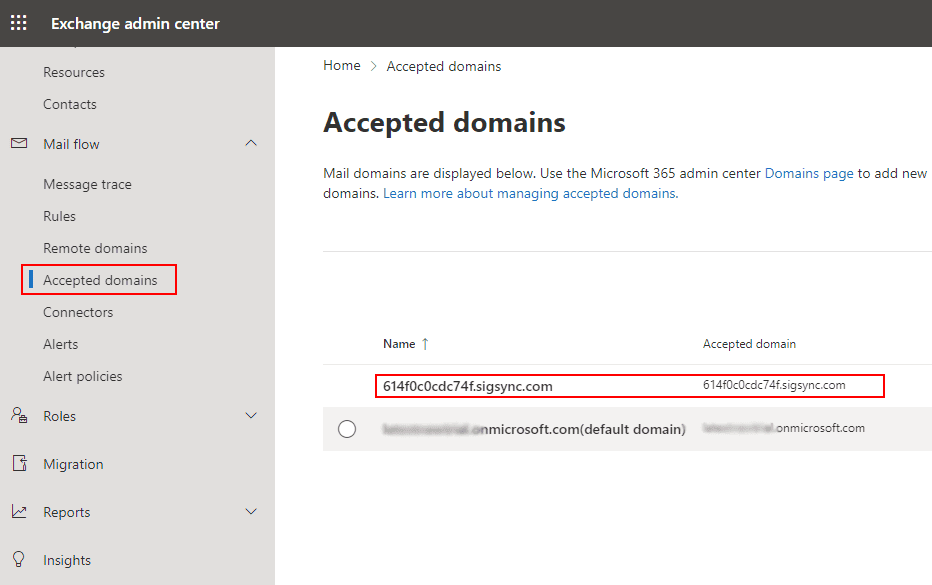Click the Roles person icon
The height and width of the screenshot is (585, 932).
tap(19, 416)
